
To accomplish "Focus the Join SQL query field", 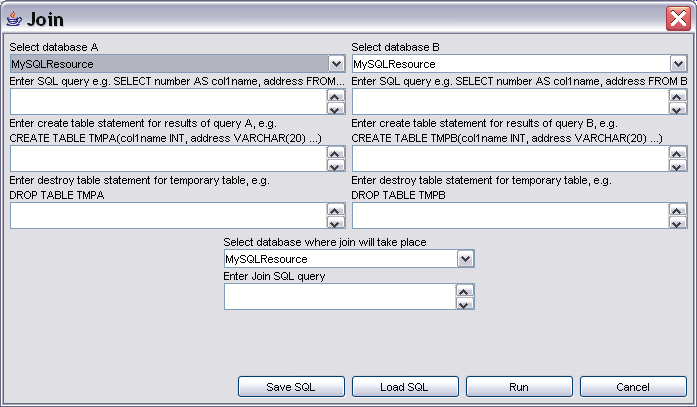I will [x=340, y=296].
